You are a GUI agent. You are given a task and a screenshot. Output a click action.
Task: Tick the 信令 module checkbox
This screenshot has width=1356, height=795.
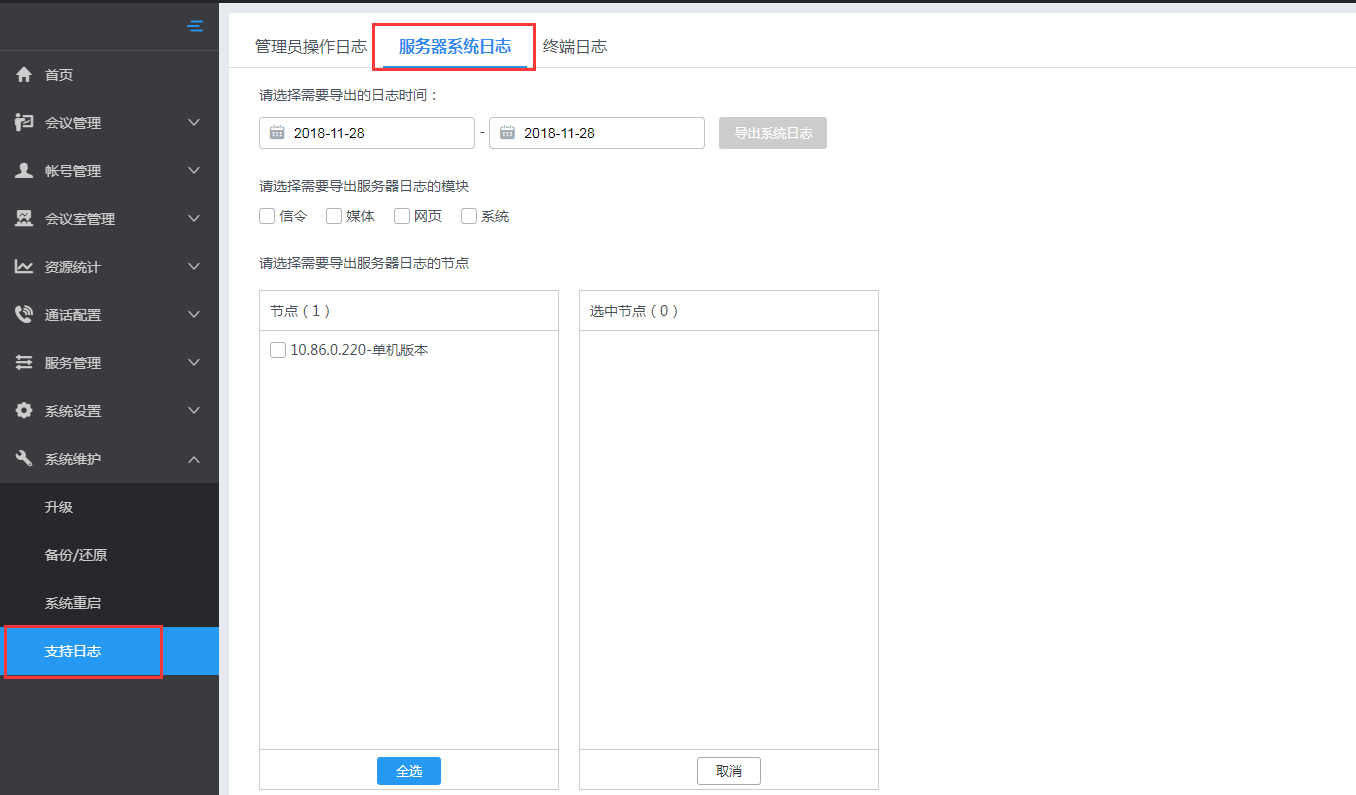point(267,216)
